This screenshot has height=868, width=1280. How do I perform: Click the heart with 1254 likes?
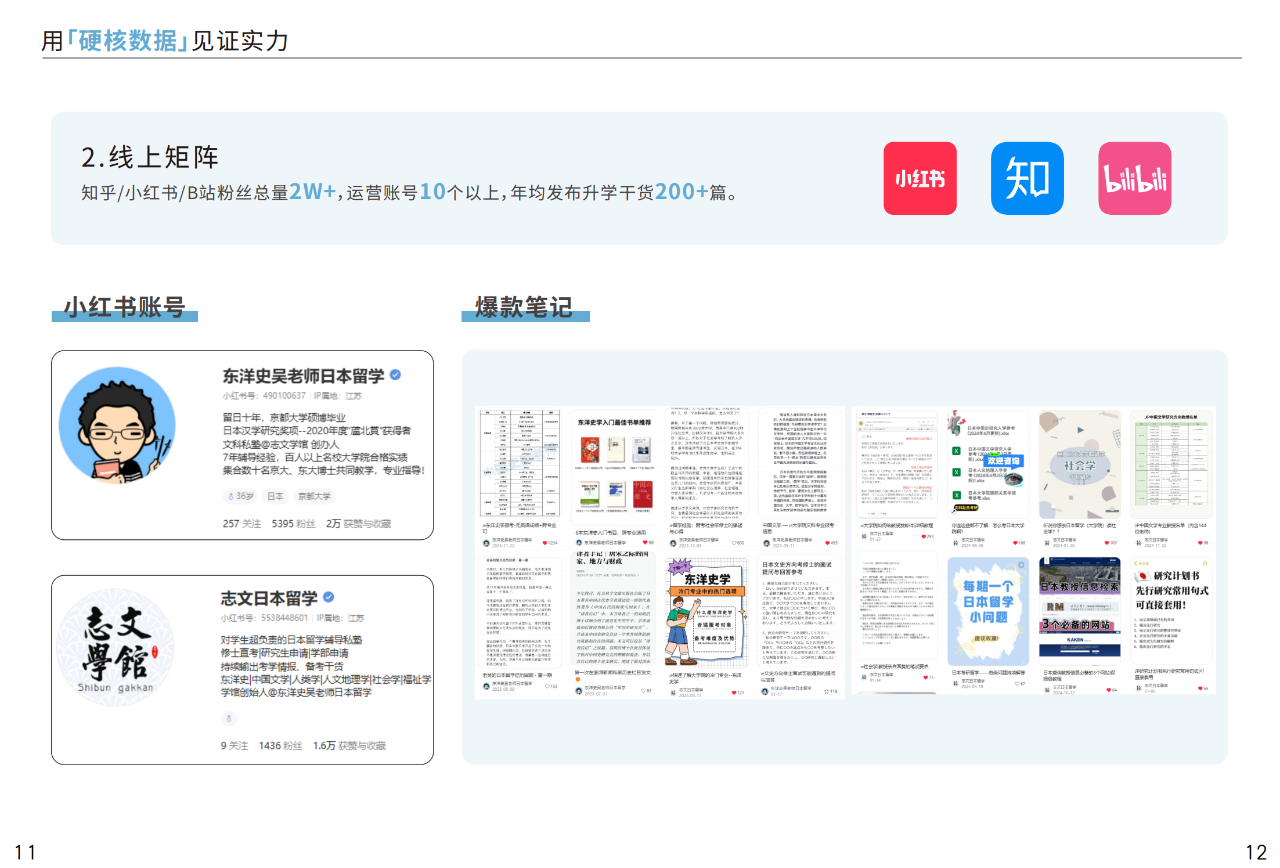545,542
